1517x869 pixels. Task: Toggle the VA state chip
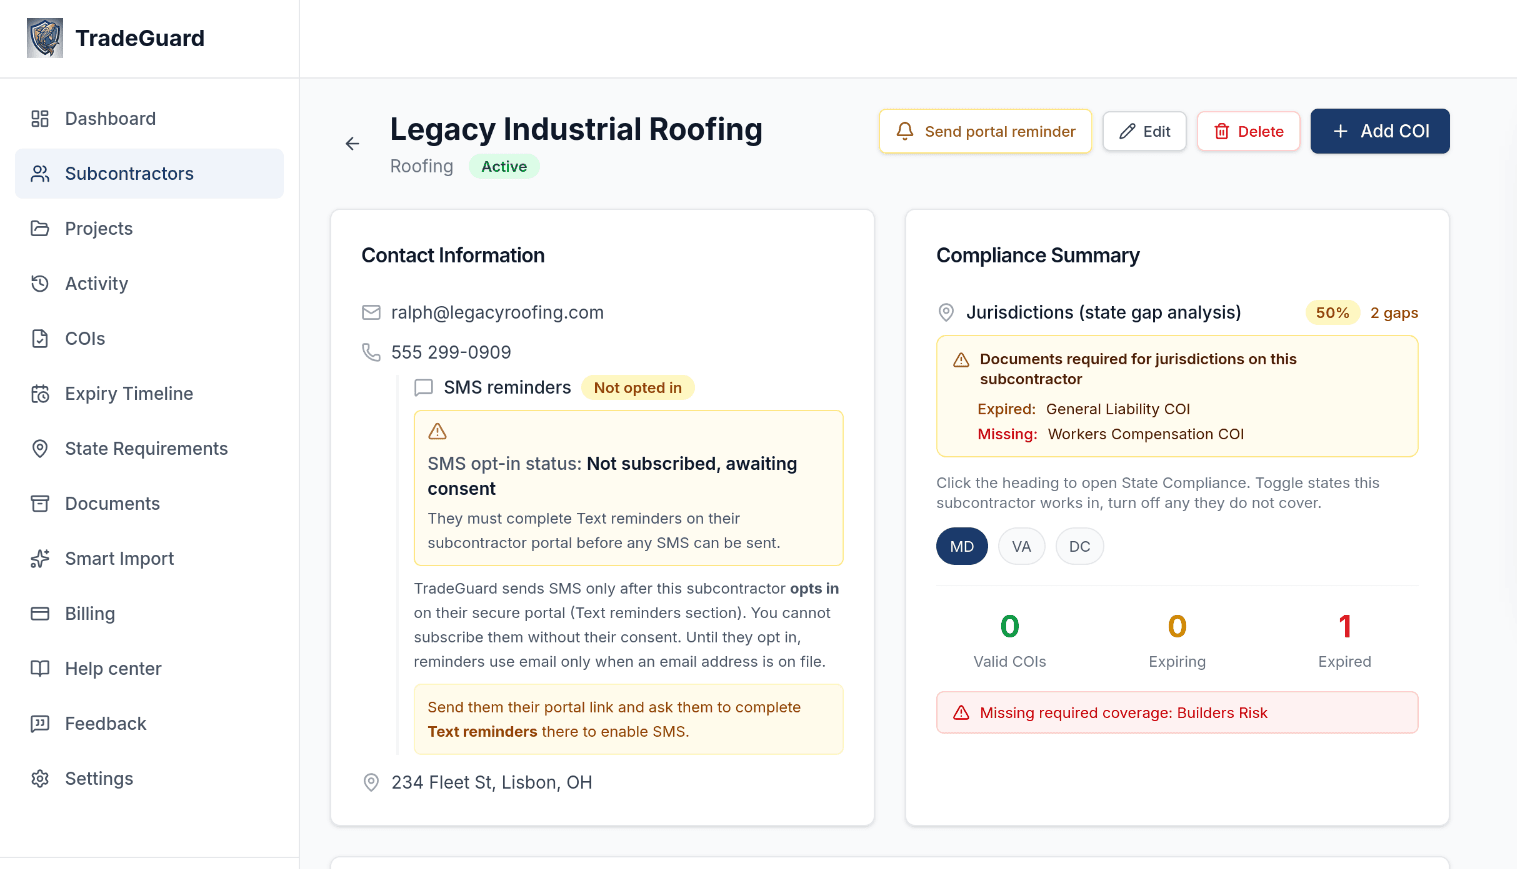coord(1021,547)
